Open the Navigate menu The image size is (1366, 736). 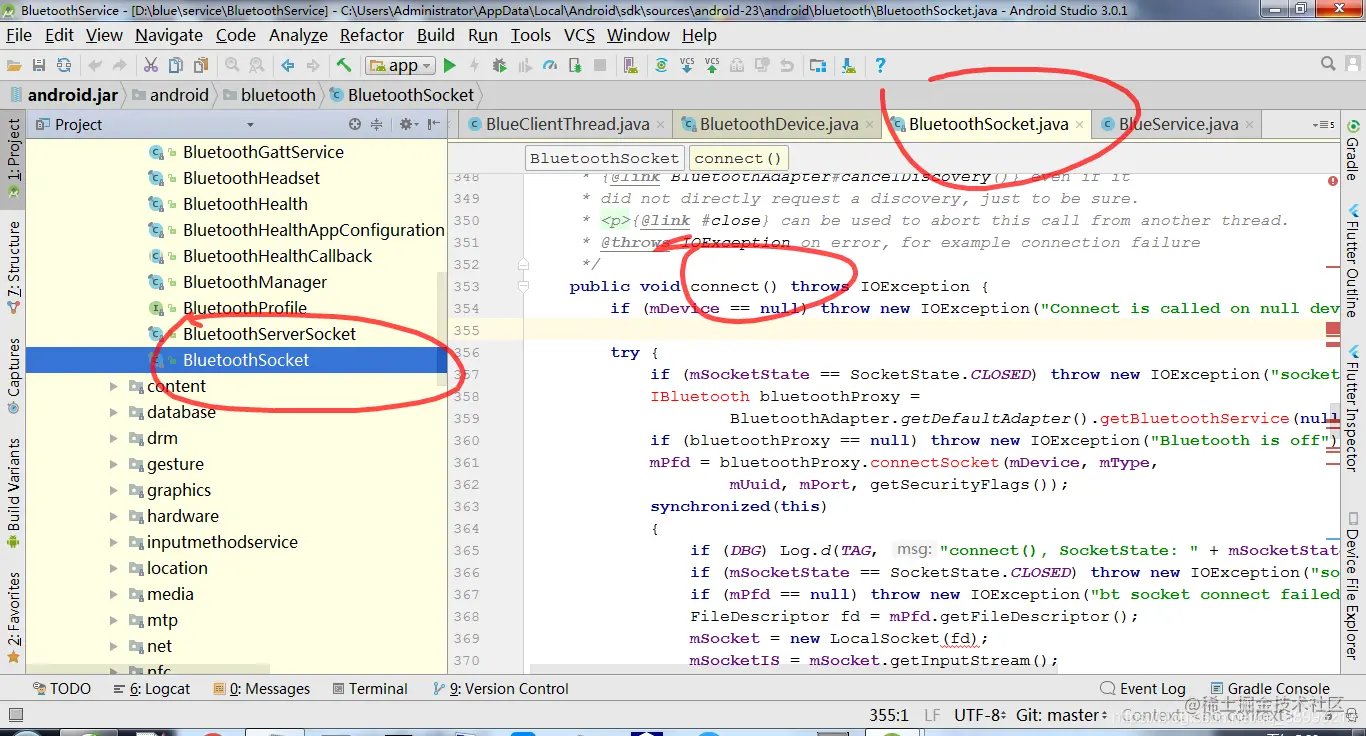(169, 35)
